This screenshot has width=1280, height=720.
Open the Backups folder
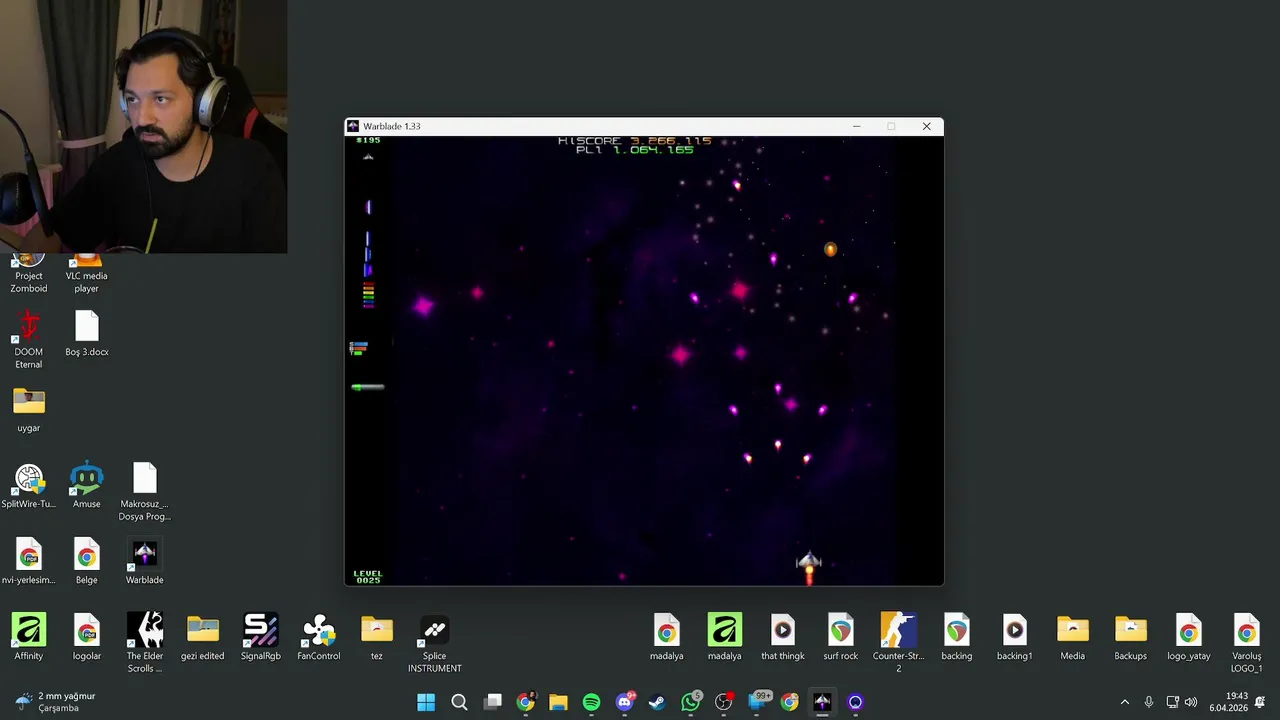tap(1131, 637)
